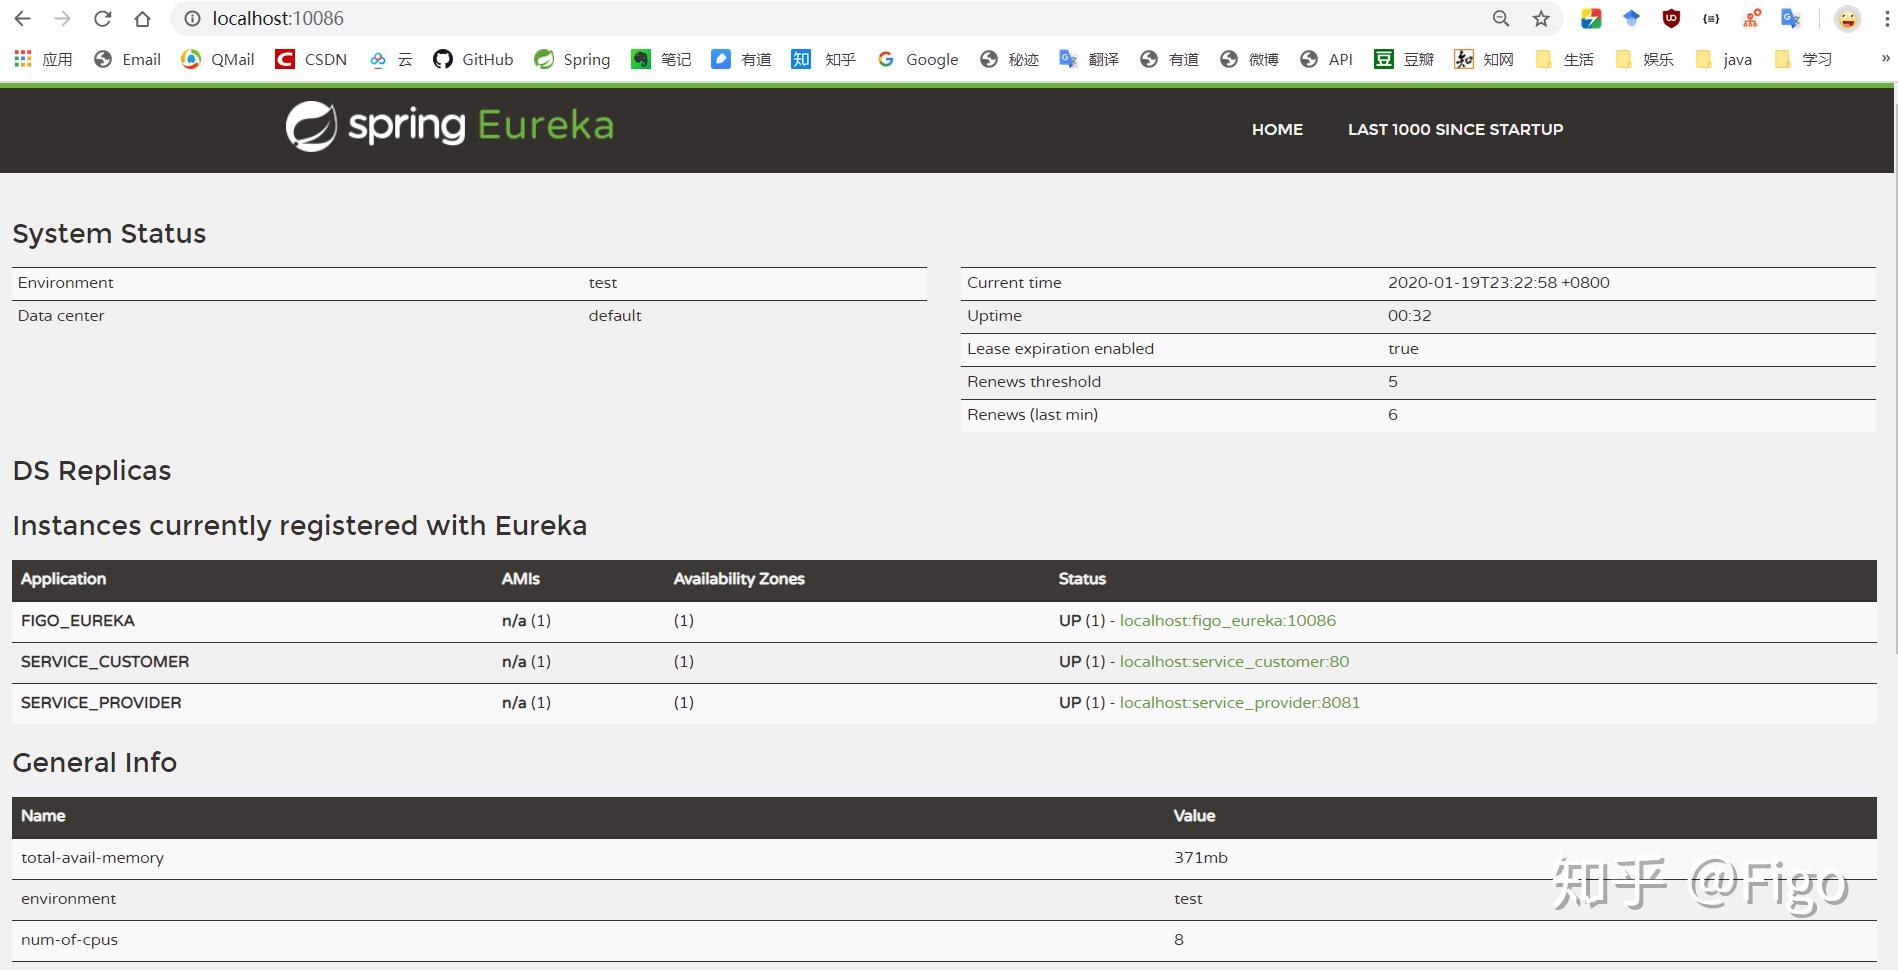Open the java bookmarks folder

click(1724, 59)
